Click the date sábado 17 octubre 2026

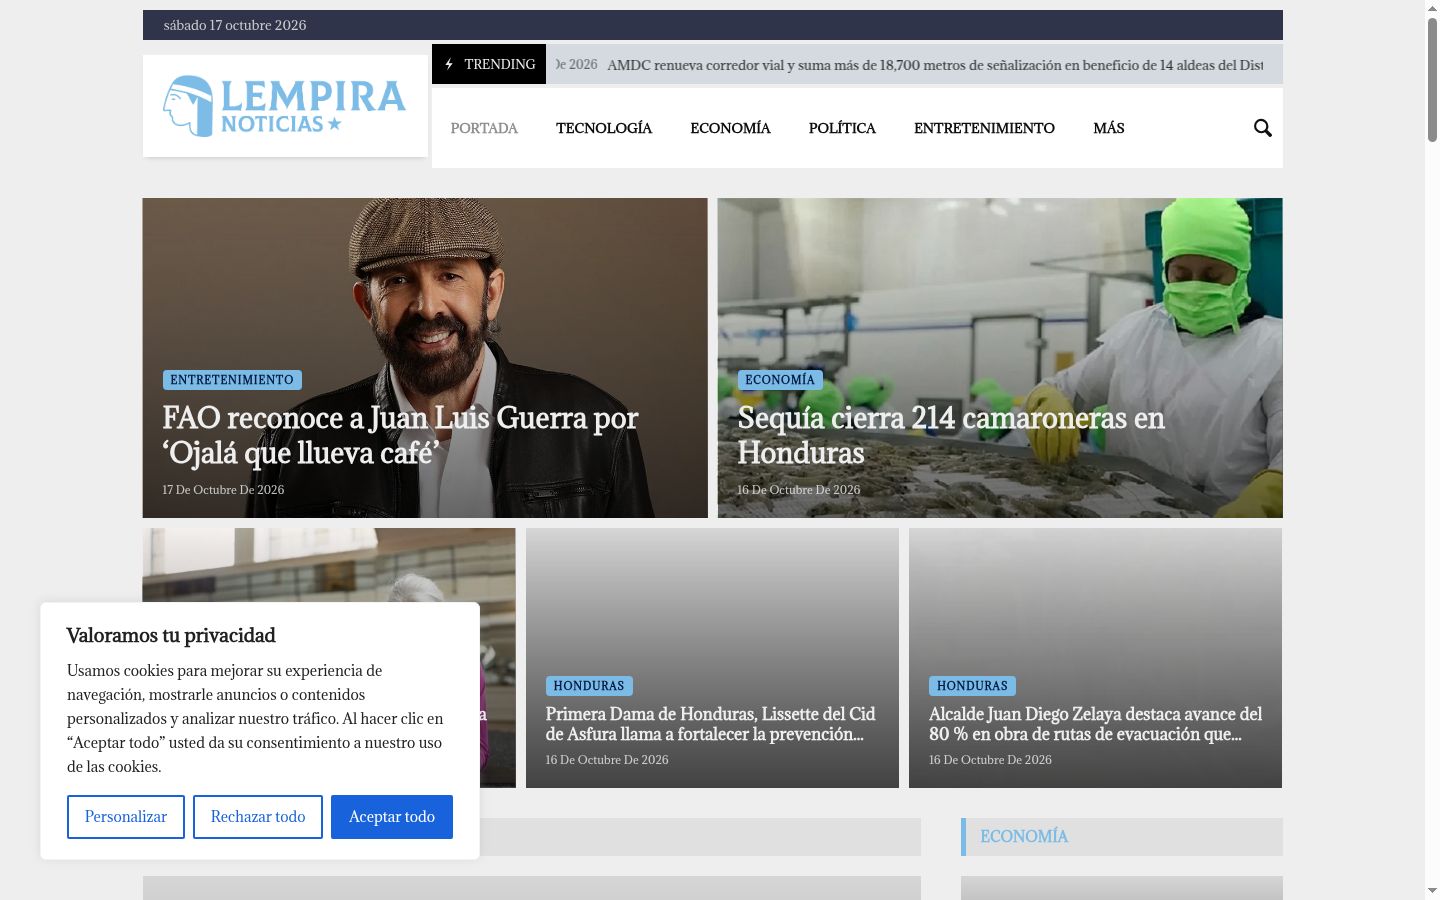235,25
